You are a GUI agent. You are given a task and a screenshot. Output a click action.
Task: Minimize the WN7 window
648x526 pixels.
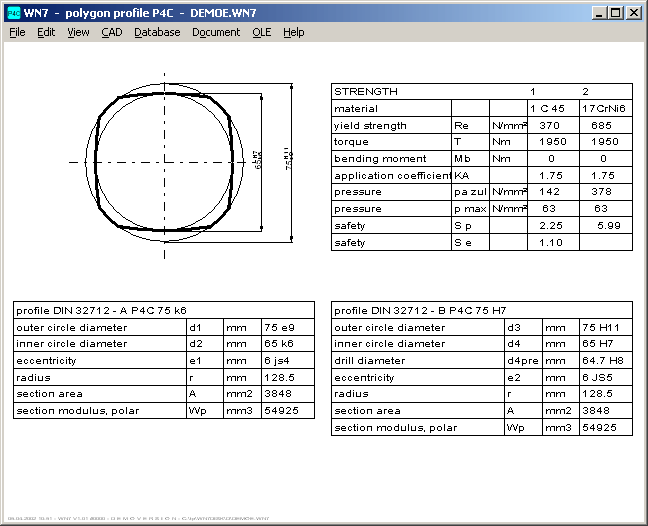point(599,12)
